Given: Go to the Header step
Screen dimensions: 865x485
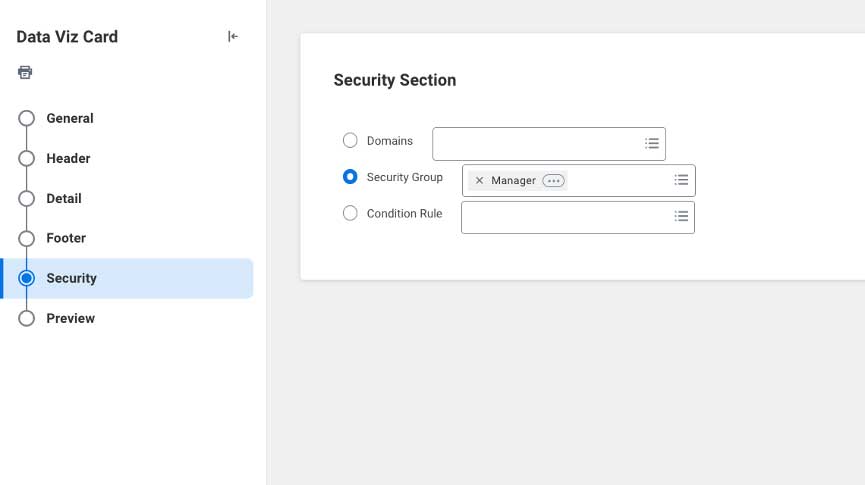Looking at the screenshot, I should [x=68, y=158].
